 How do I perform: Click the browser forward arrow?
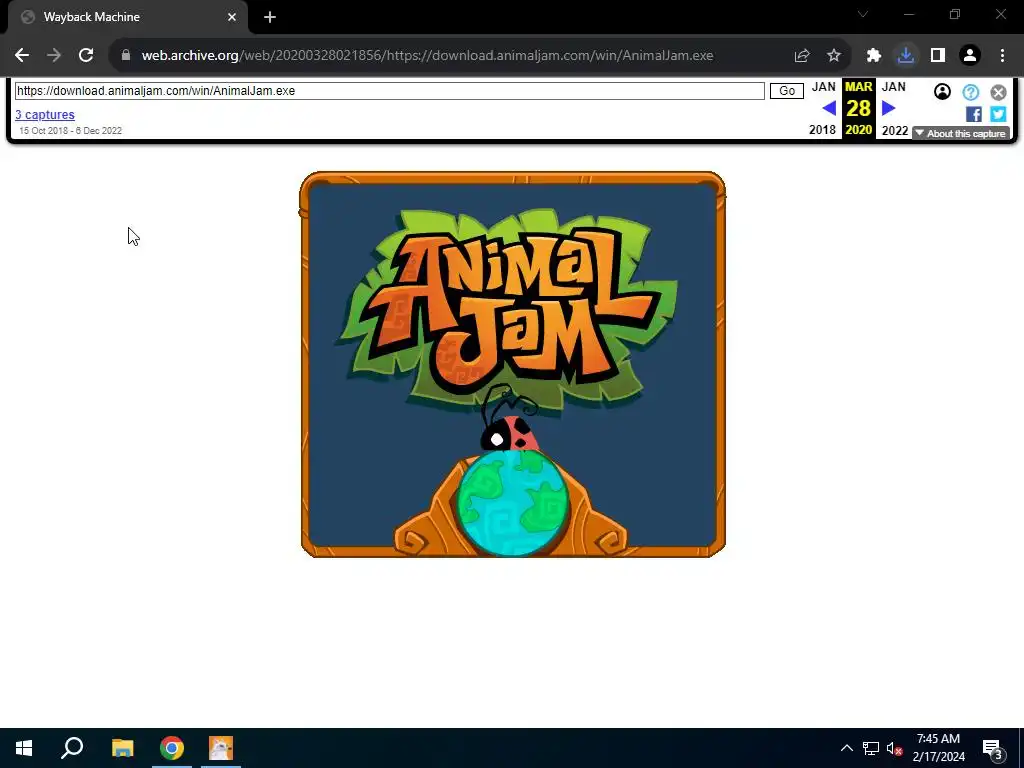coord(54,56)
